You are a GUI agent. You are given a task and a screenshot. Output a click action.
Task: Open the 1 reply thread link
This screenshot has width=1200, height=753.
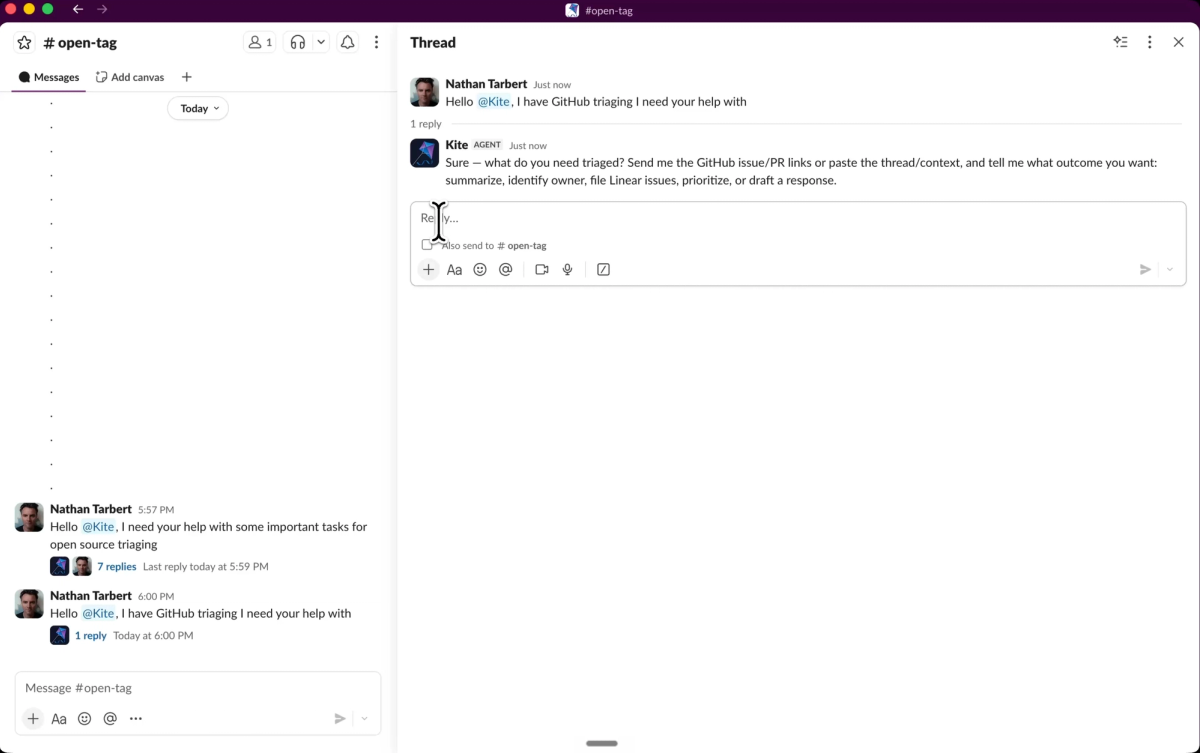(x=91, y=635)
